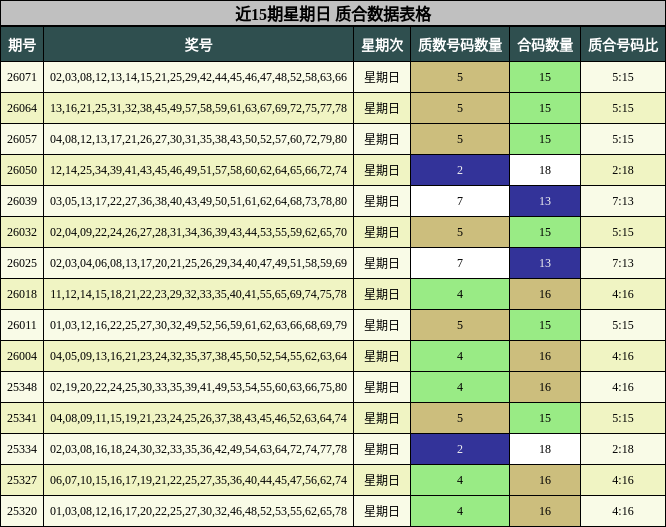
Task: Select the 质合号码比 column header
Action: (623, 45)
